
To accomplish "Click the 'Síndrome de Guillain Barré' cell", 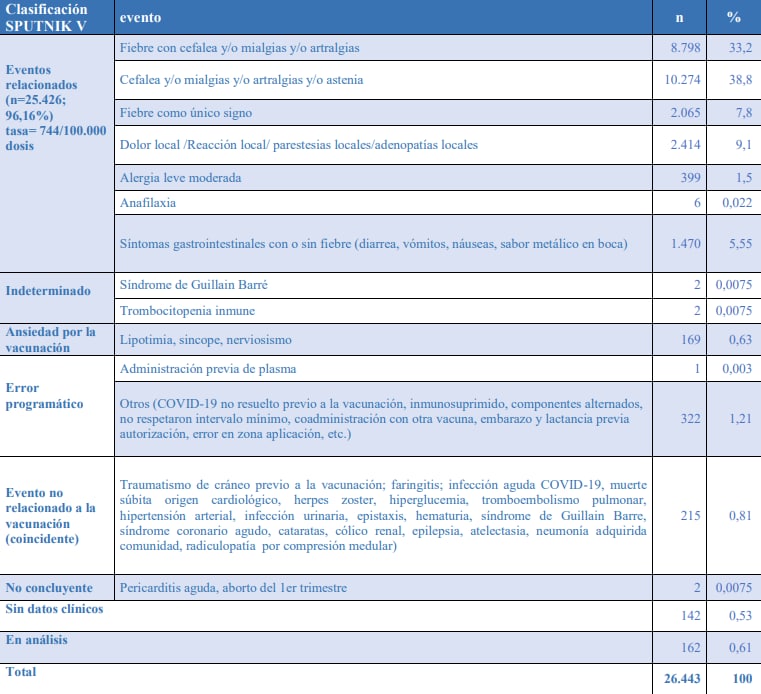I will click(x=194, y=285).
